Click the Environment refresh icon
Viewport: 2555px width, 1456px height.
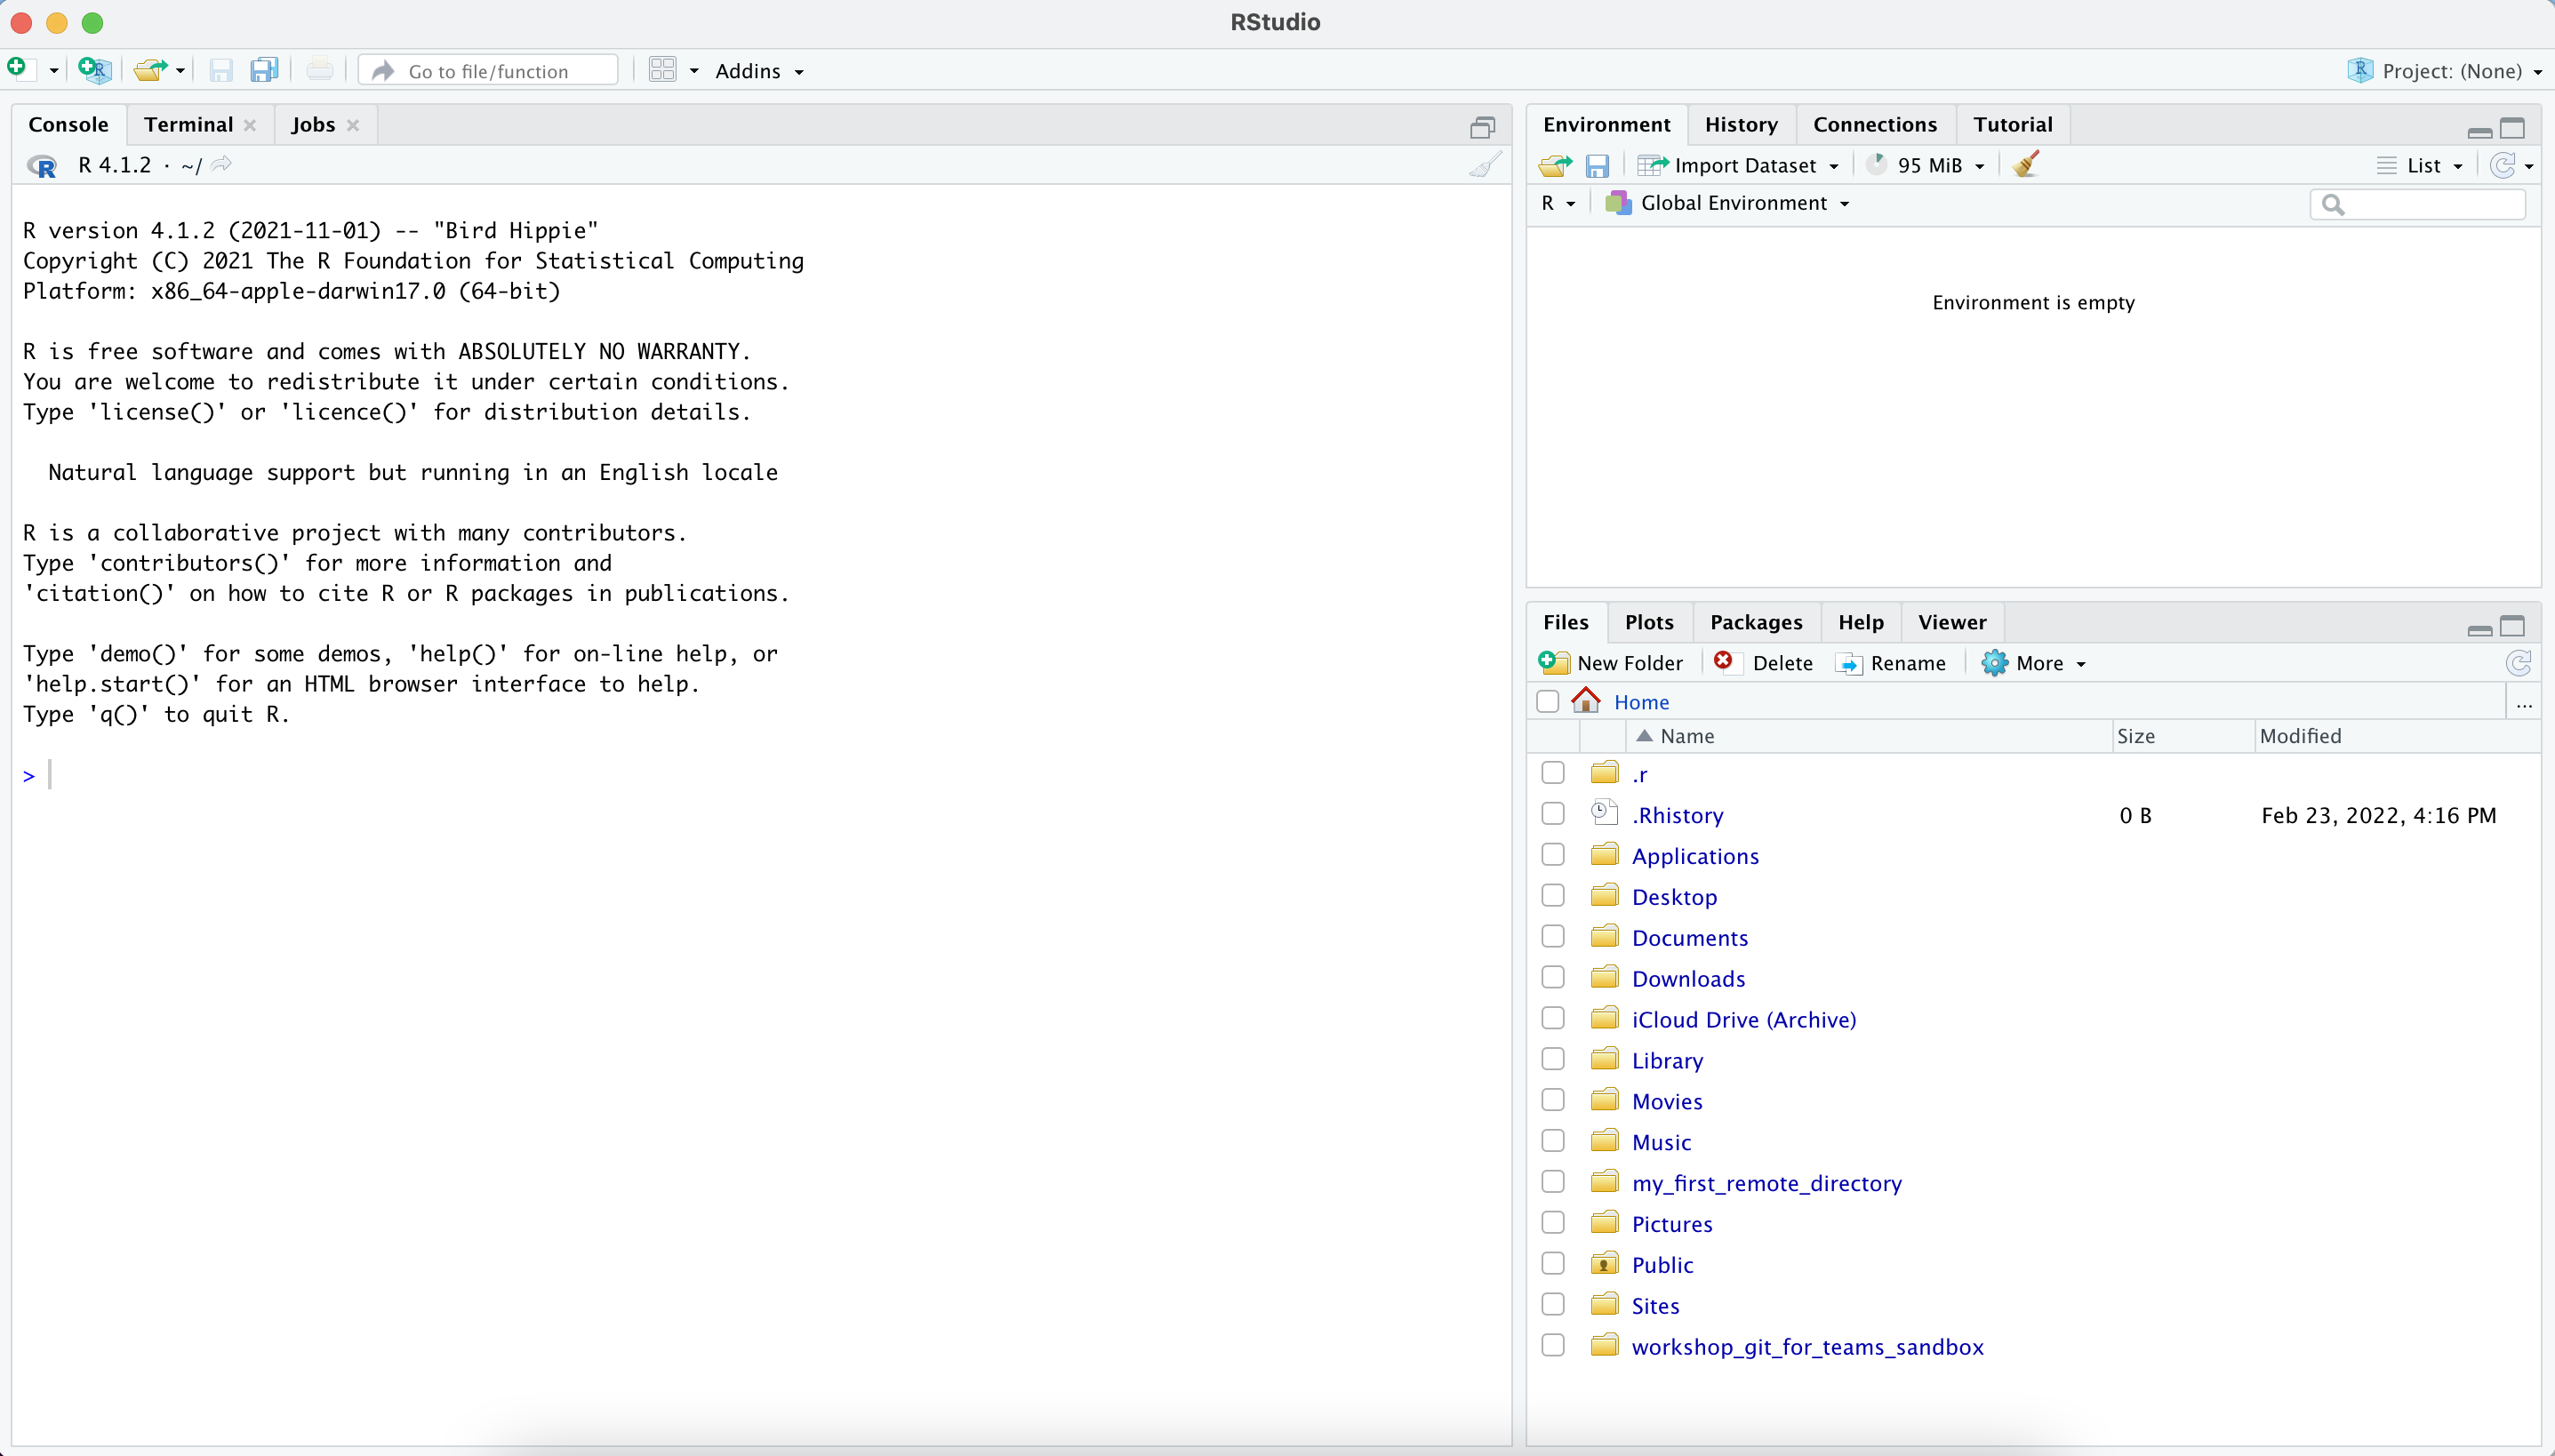(x=2503, y=166)
